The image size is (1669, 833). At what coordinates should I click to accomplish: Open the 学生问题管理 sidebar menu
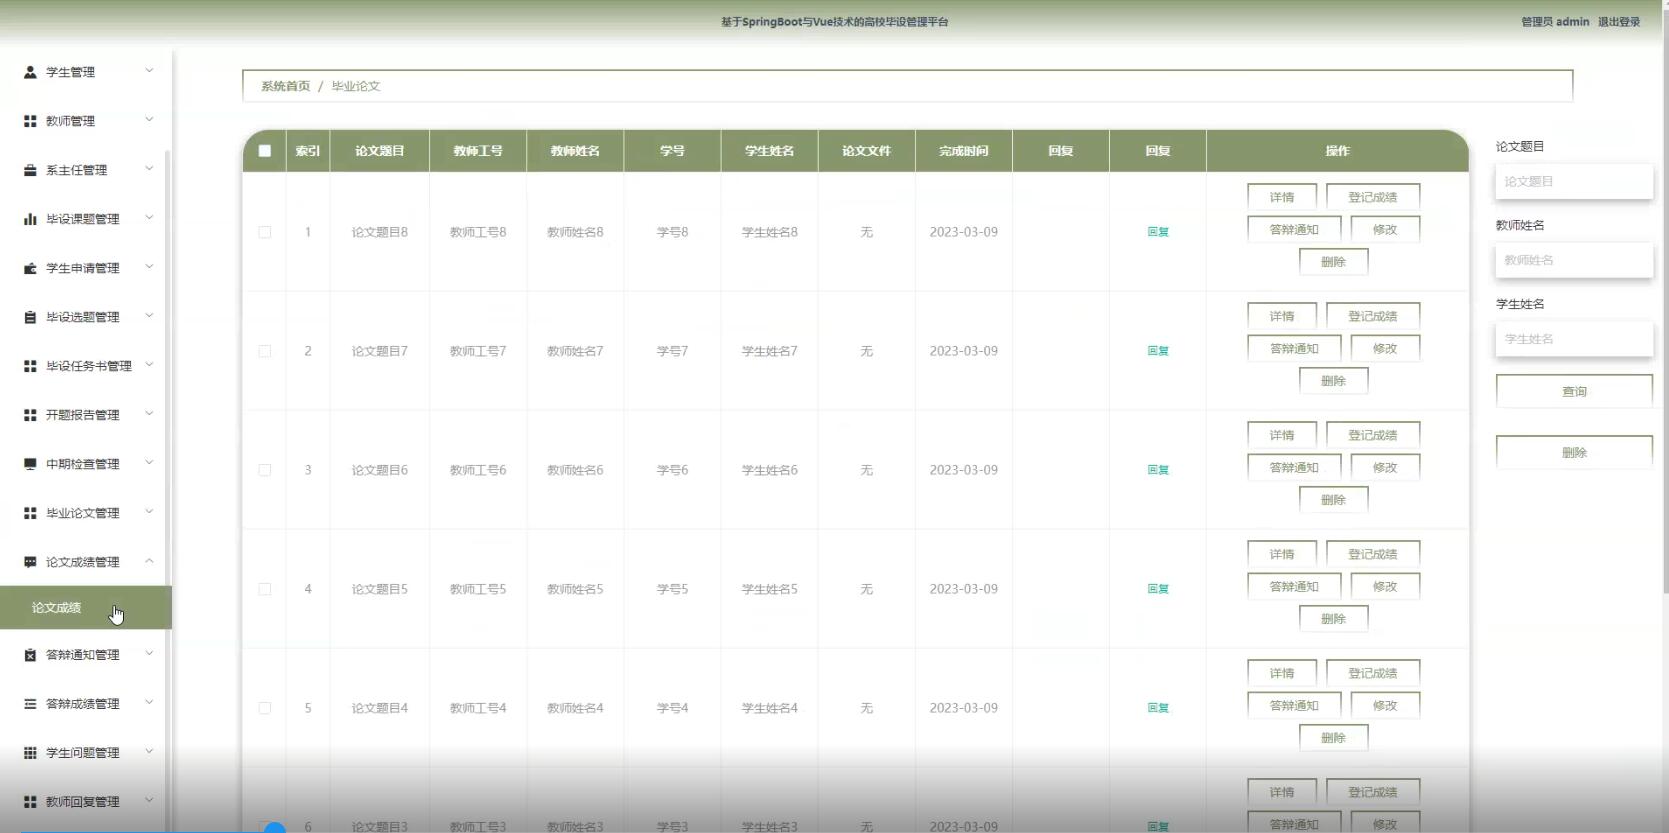point(86,753)
